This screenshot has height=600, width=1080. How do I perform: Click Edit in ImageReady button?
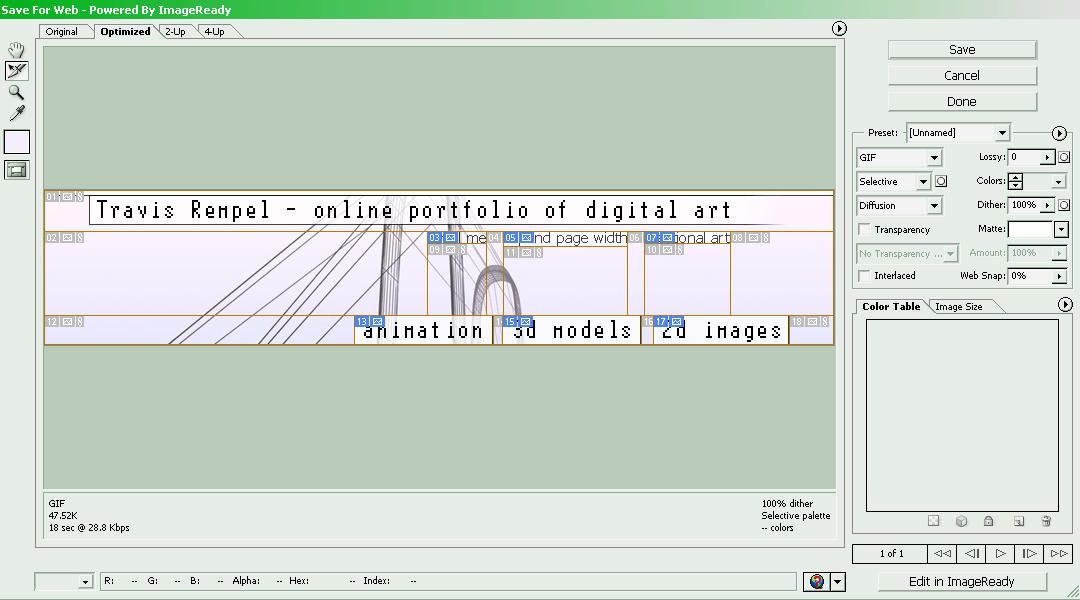tap(961, 581)
